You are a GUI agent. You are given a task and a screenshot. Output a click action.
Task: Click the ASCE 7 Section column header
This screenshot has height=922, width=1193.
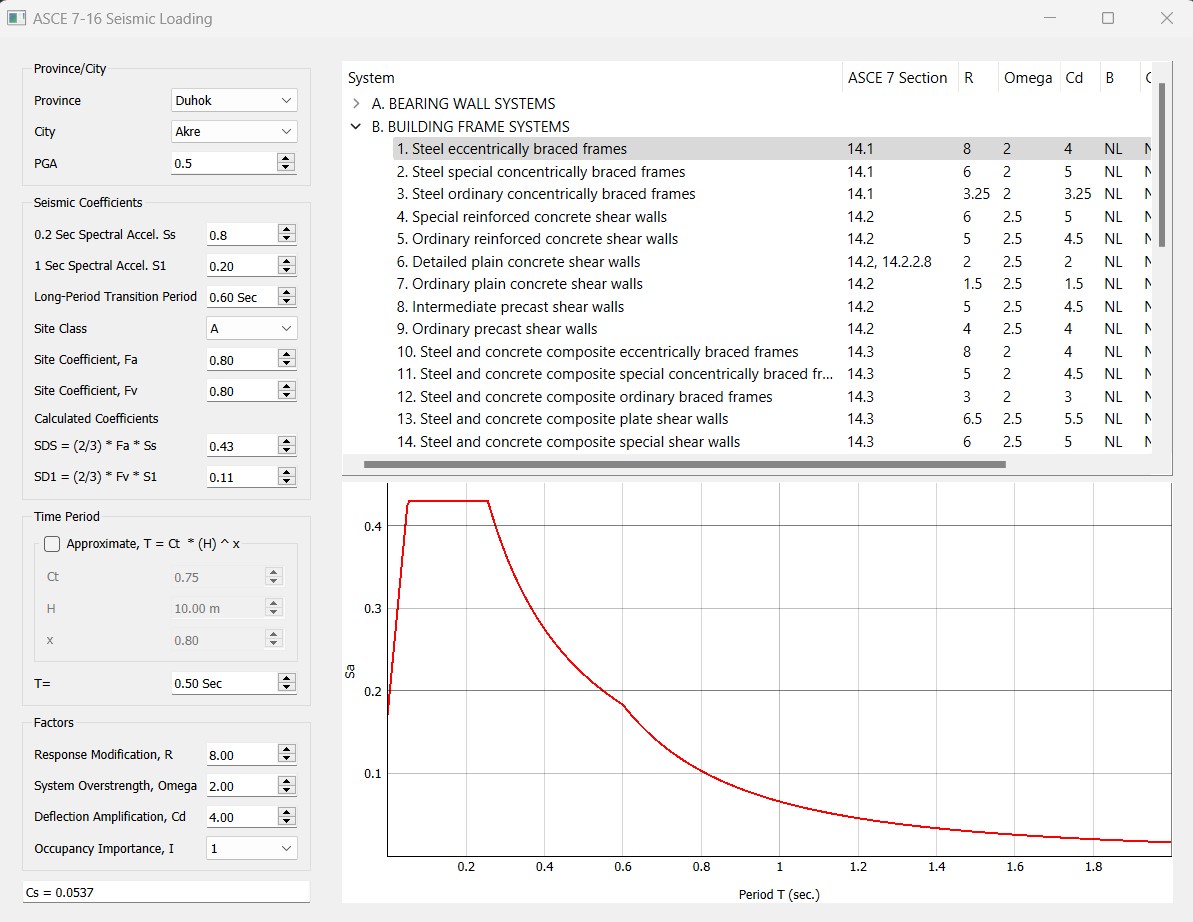(x=899, y=78)
